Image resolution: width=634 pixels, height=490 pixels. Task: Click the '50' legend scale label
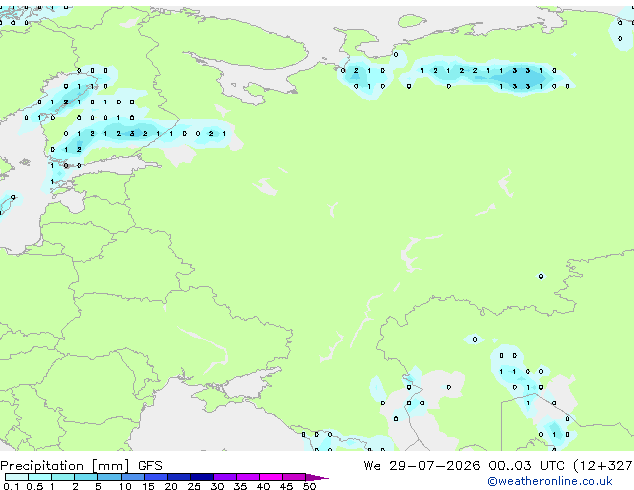[x=309, y=486]
